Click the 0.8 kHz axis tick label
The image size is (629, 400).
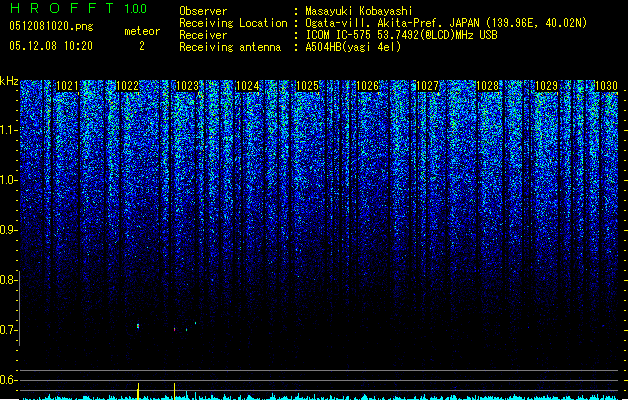[x=8, y=280]
